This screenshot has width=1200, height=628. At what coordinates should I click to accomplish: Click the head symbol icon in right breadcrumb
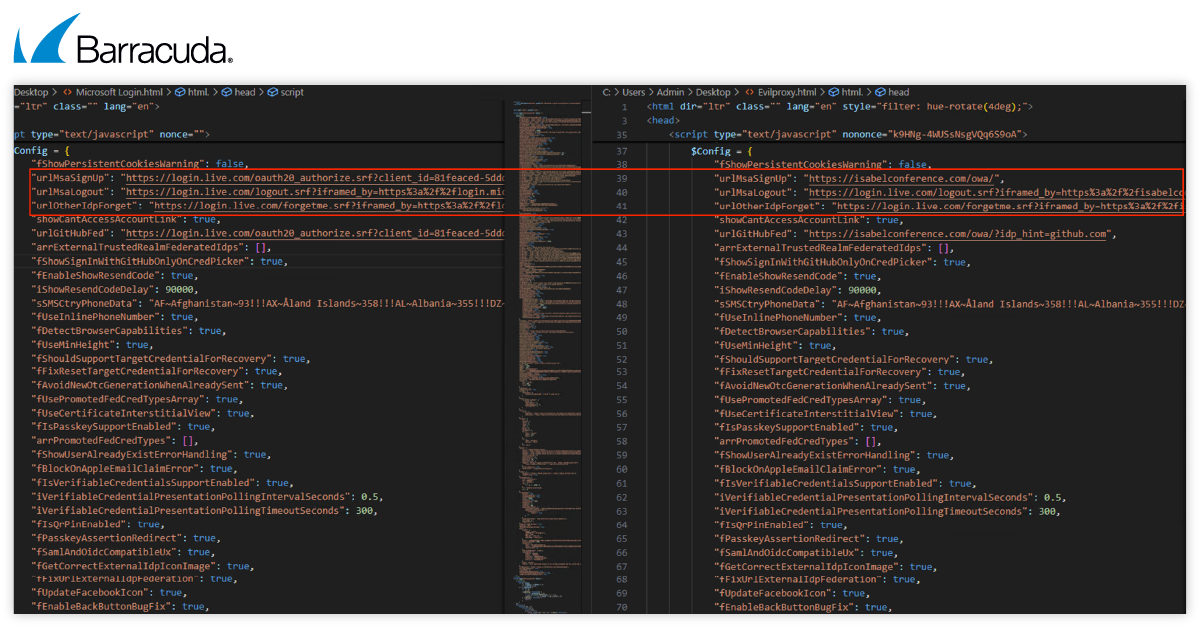point(879,92)
